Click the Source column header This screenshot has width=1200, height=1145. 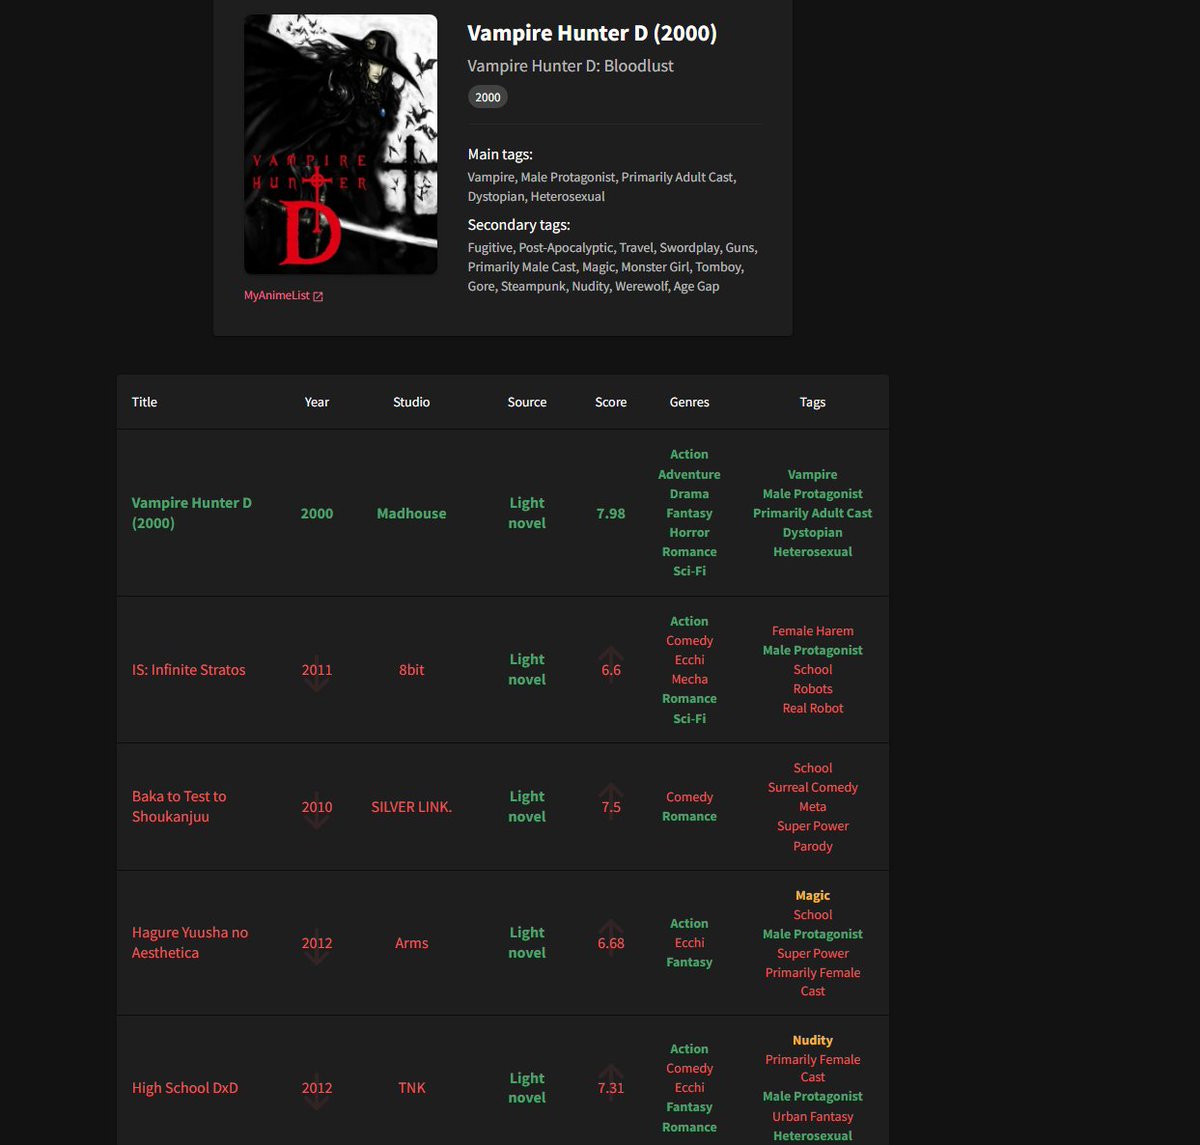click(x=527, y=402)
